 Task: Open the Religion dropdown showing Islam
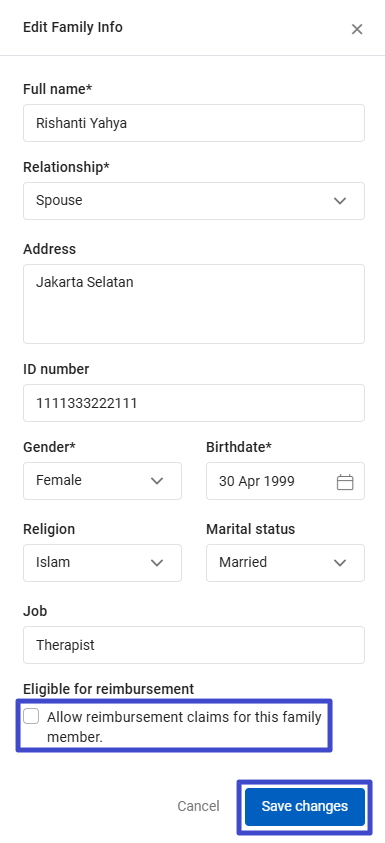click(102, 563)
